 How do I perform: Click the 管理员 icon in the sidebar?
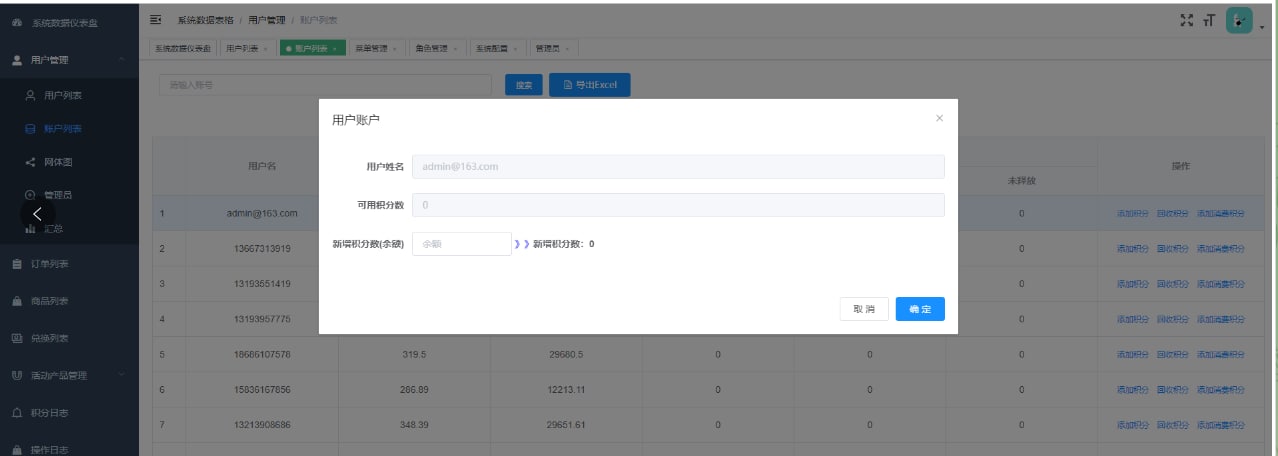coord(30,195)
